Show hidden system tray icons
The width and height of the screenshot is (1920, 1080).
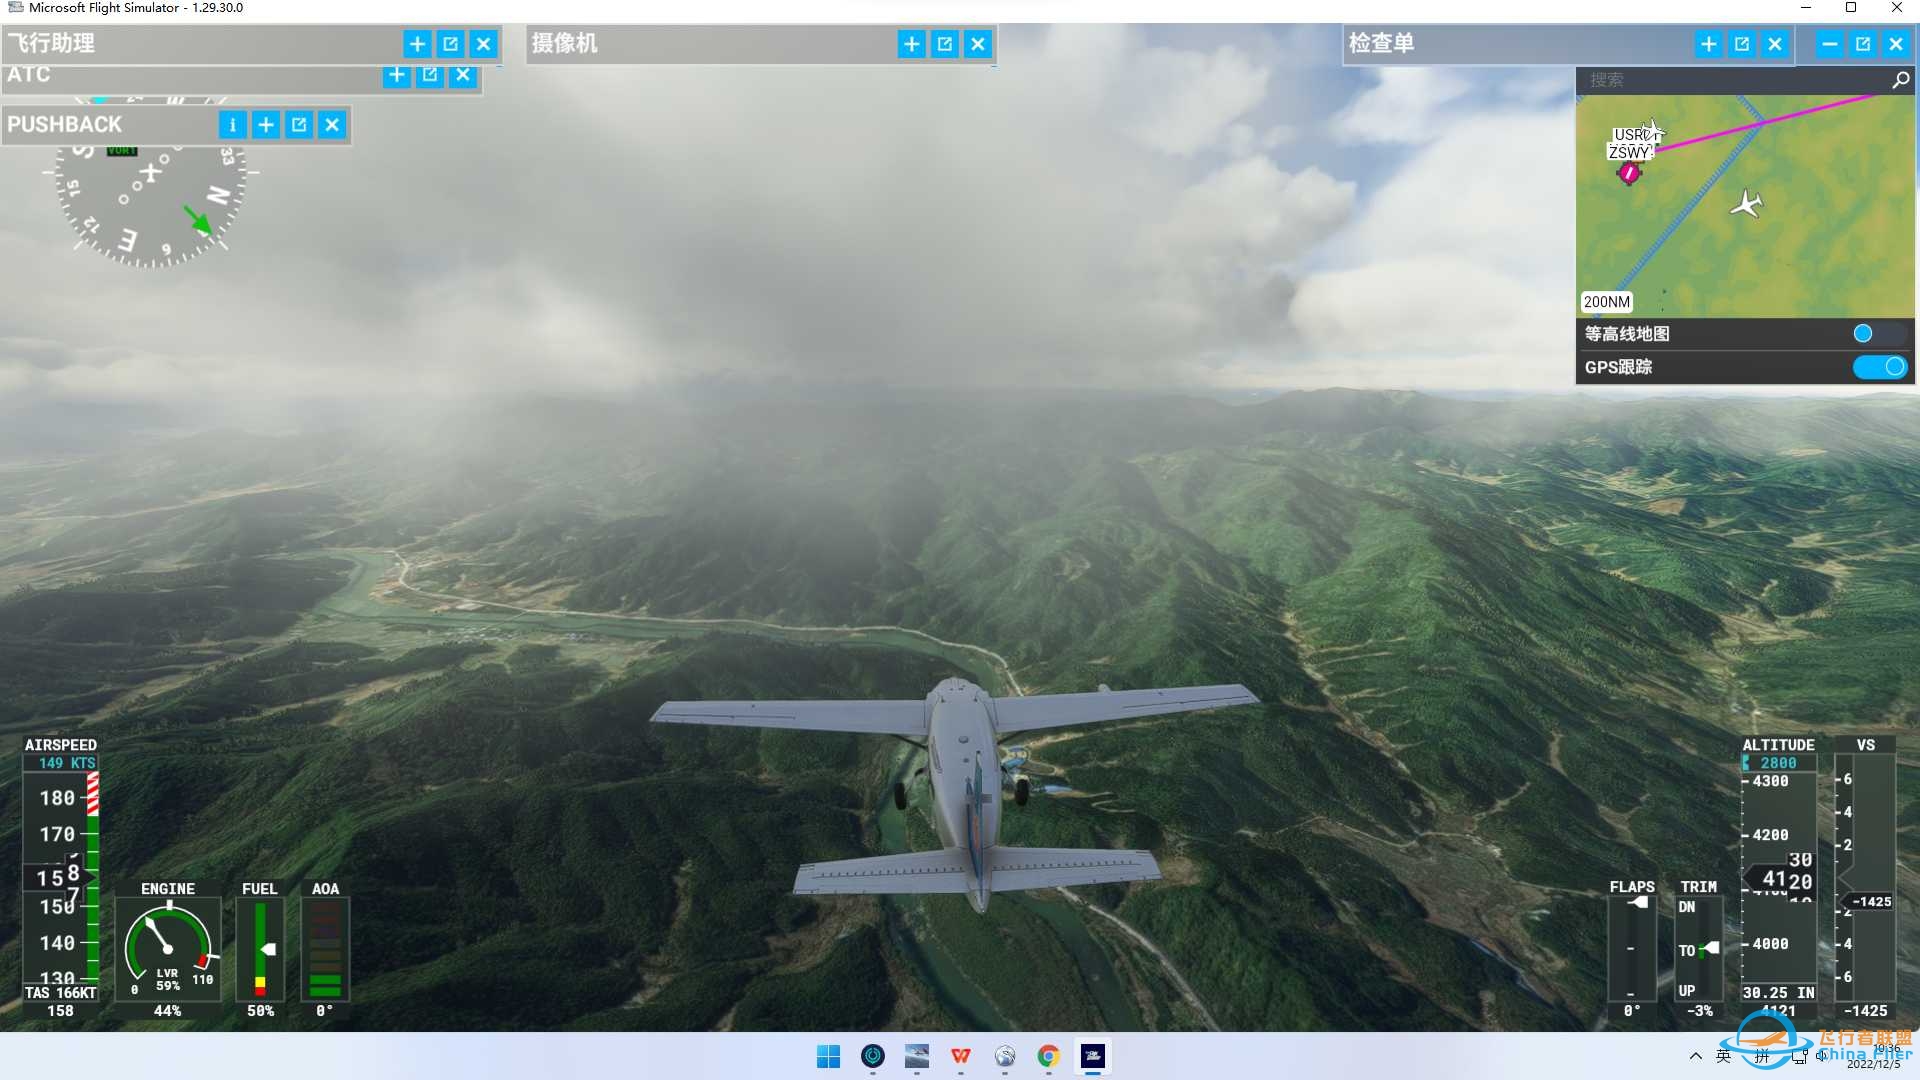(1695, 1056)
